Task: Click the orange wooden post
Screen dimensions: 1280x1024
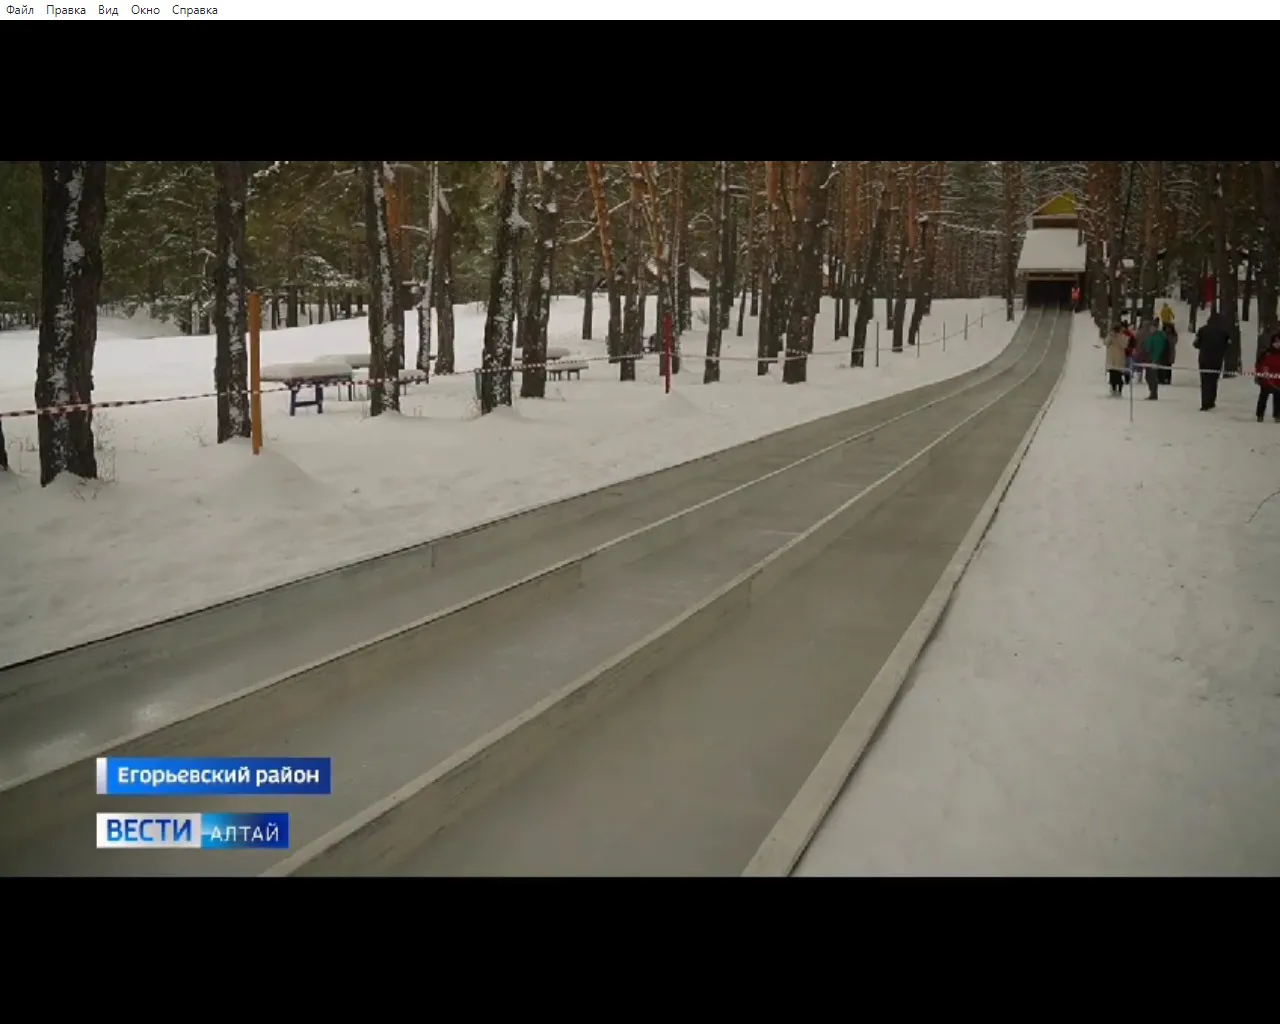Action: [255, 372]
